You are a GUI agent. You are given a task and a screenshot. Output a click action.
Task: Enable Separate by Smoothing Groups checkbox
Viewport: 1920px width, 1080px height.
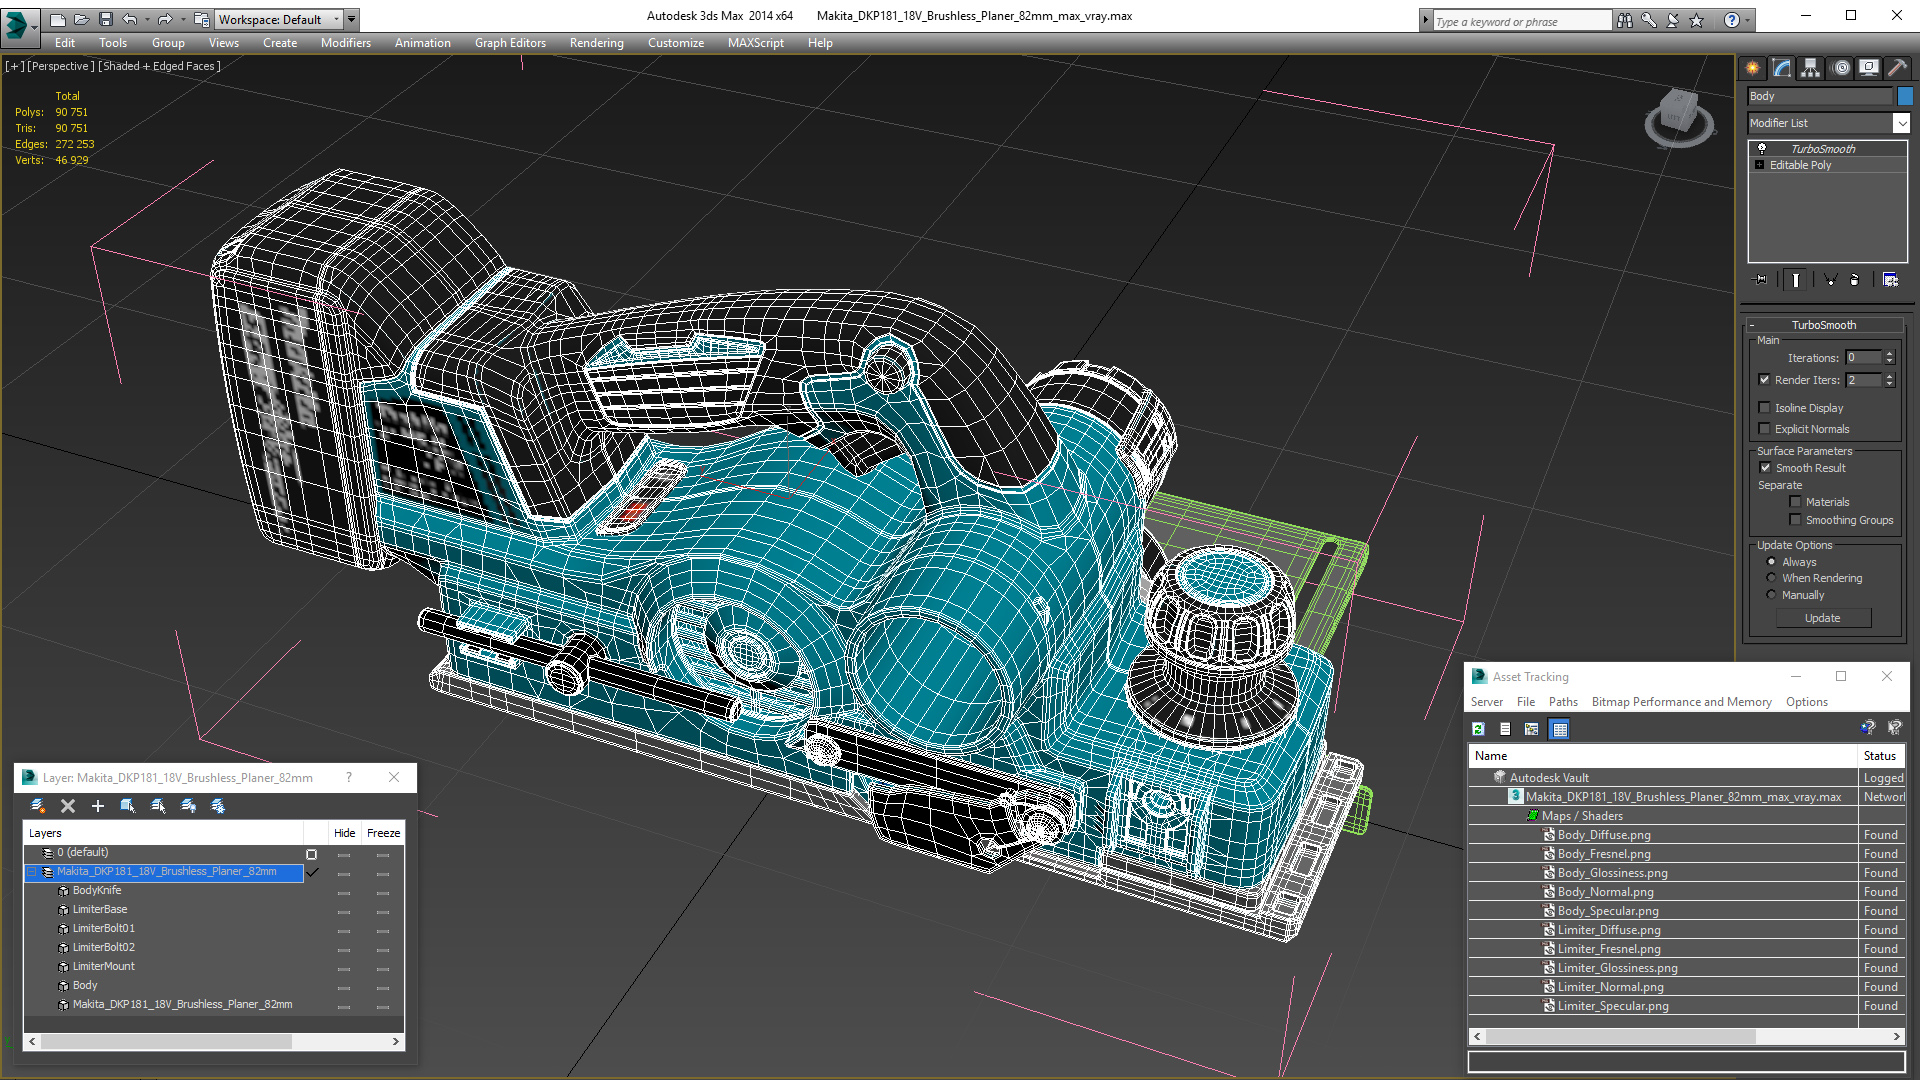coord(1796,520)
